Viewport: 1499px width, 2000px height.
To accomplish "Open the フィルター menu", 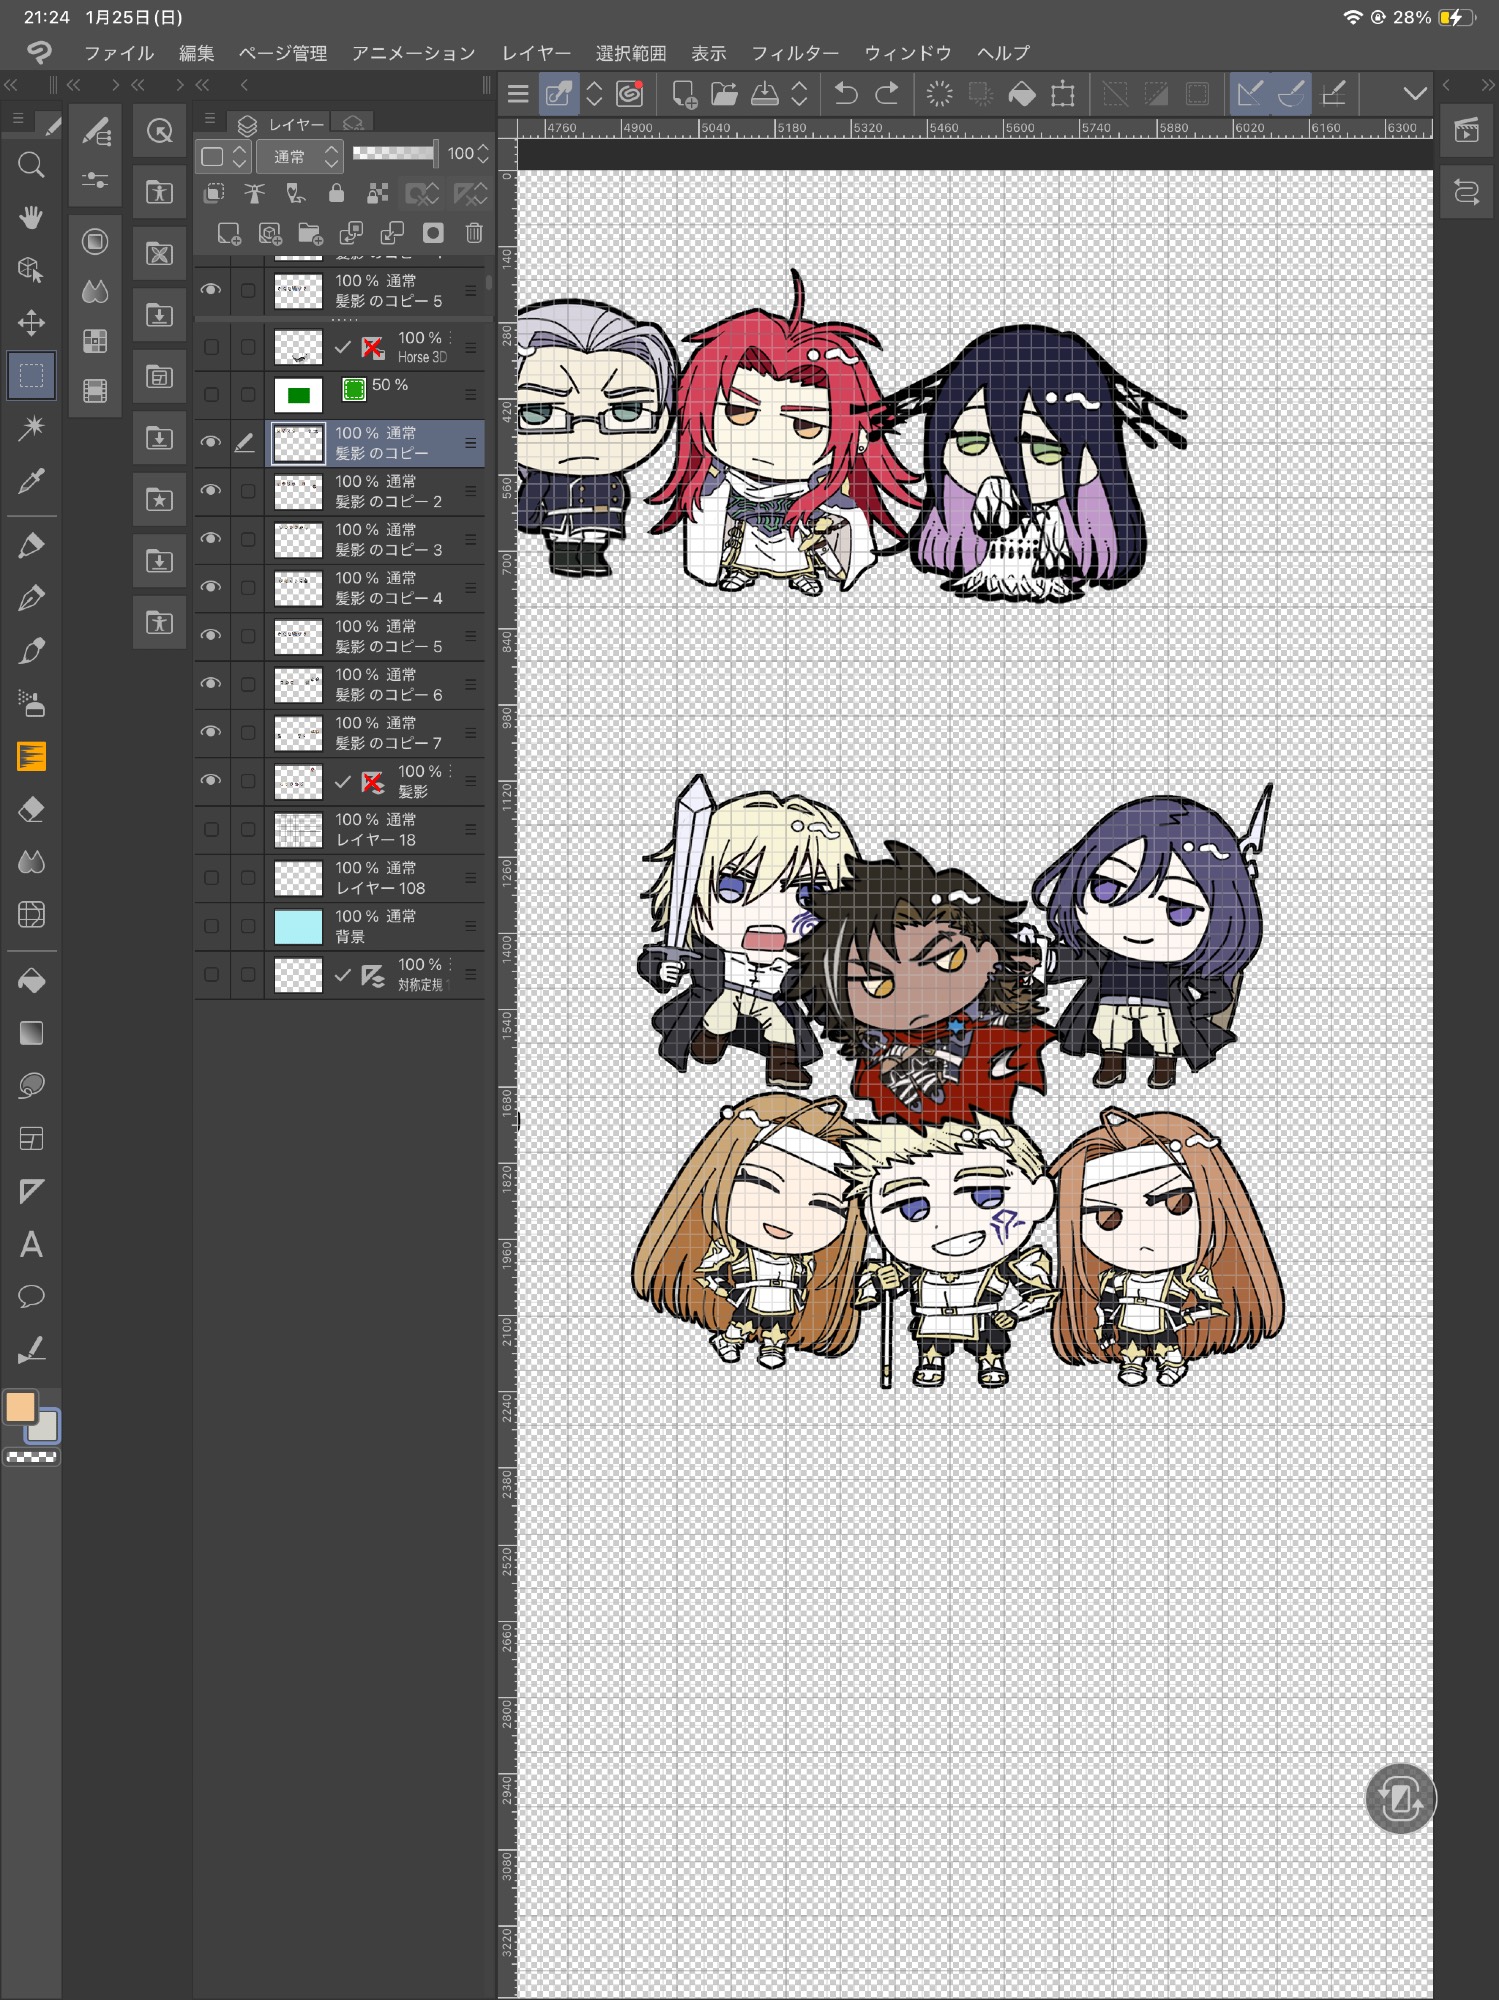I will click(794, 53).
